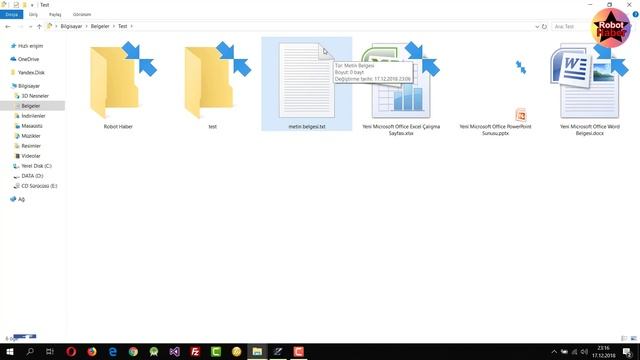
Task: Open the volume control in system tray
Action: [x=584, y=352]
